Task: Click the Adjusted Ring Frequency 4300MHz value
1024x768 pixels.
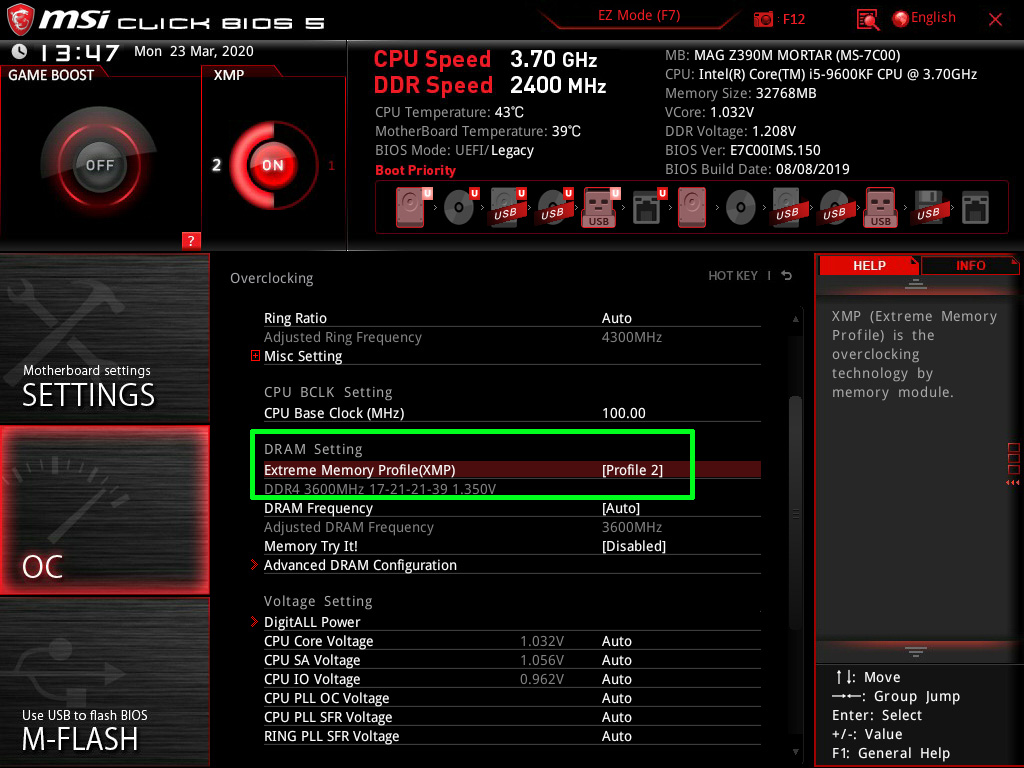Action: [632, 337]
